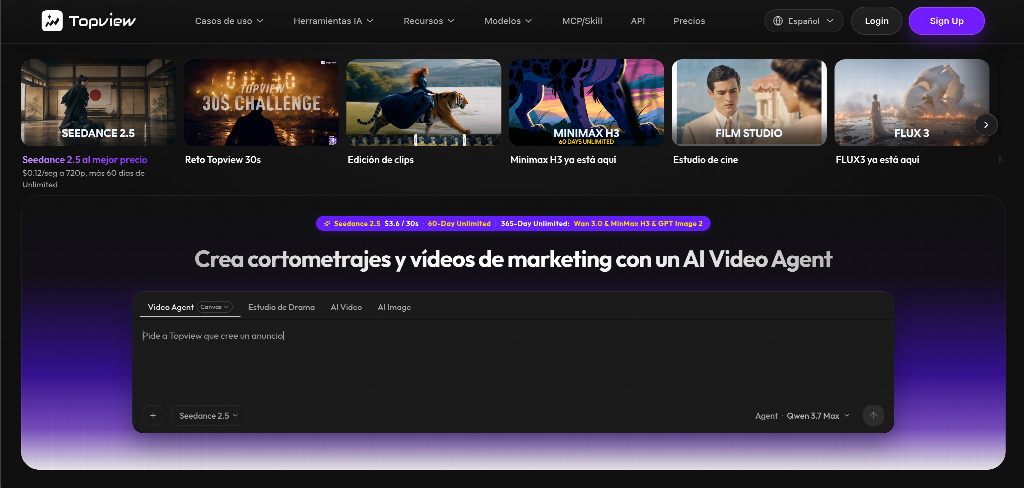Viewport: 1024px width, 488px height.
Task: Go to the Precios page
Action: pos(689,21)
